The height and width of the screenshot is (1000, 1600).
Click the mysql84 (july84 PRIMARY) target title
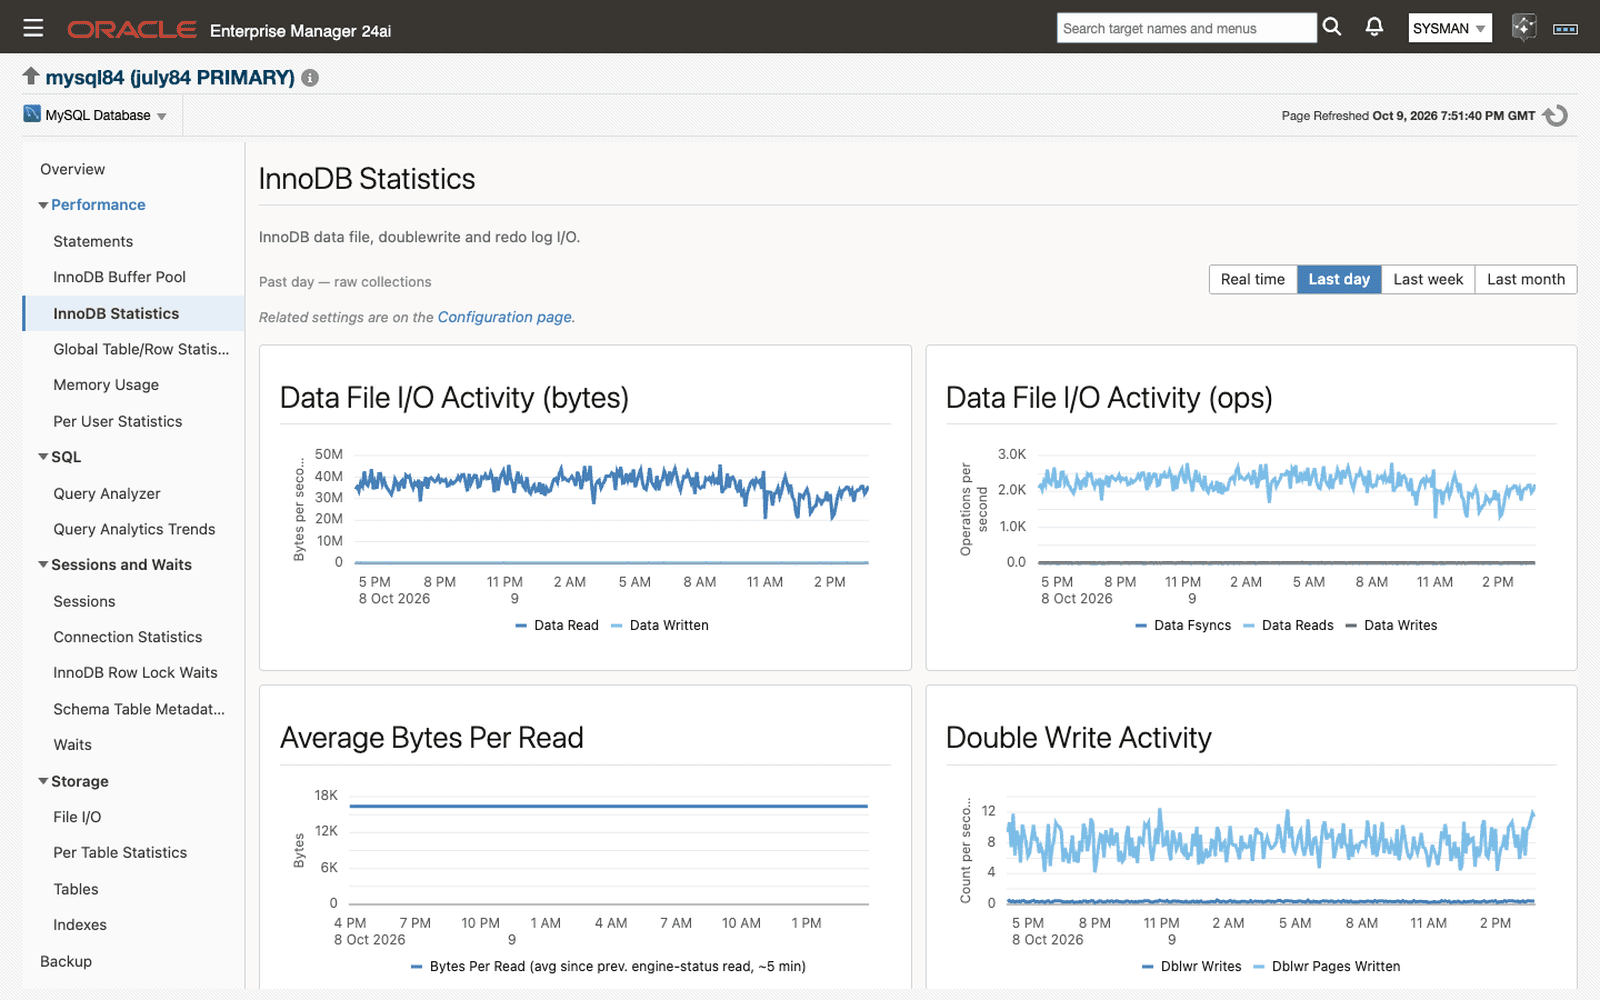[170, 77]
